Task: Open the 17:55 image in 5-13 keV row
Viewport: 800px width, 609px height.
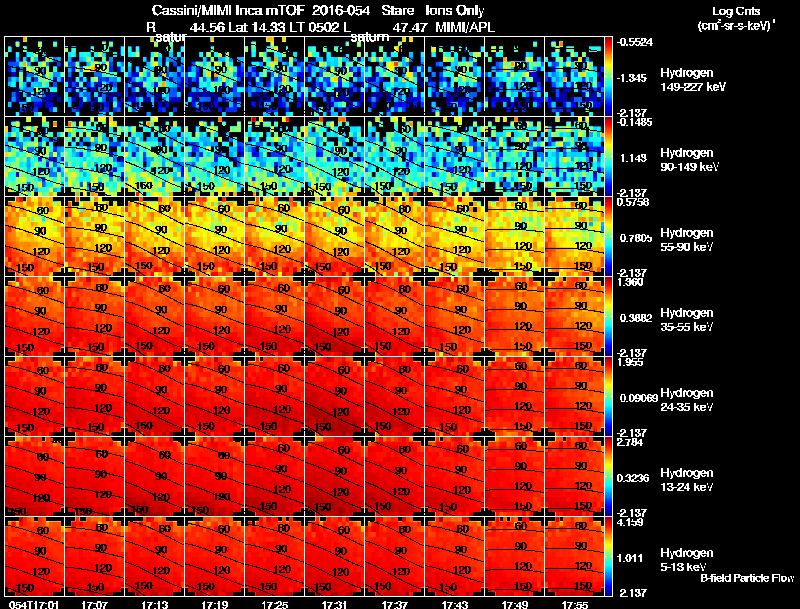Action: (x=574, y=556)
